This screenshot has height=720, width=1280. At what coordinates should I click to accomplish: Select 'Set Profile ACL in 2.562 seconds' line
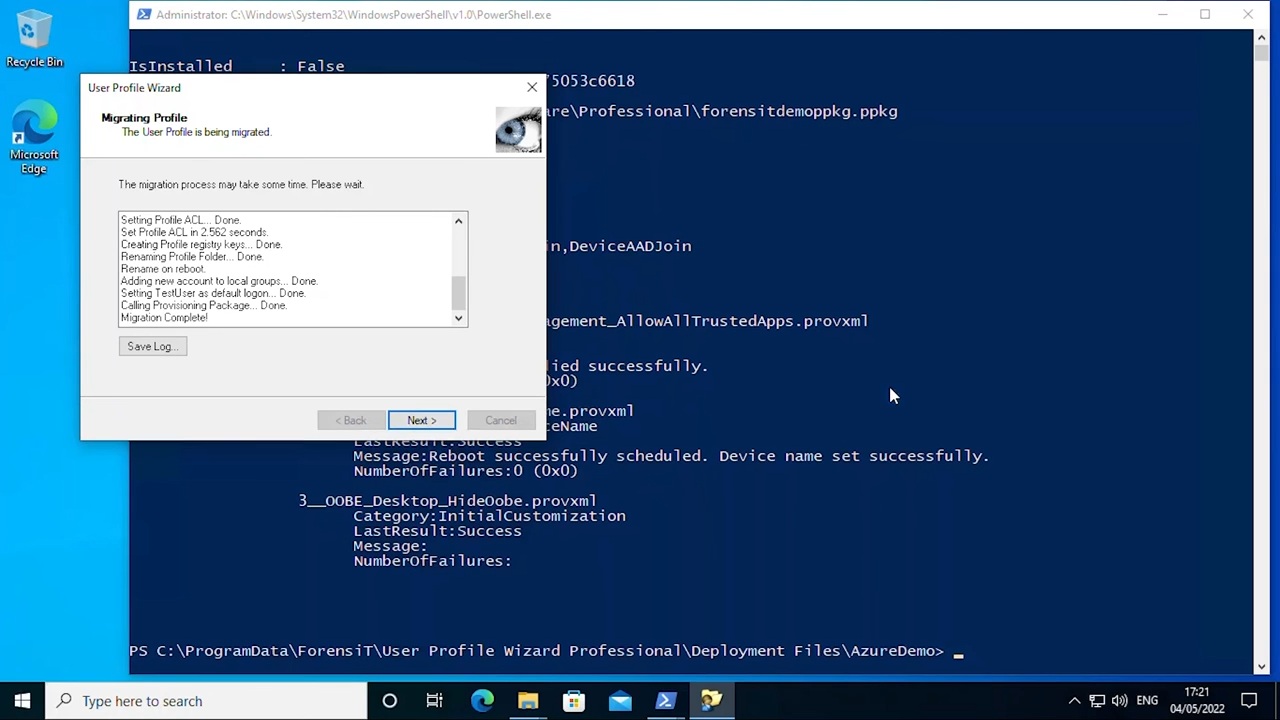click(x=194, y=232)
